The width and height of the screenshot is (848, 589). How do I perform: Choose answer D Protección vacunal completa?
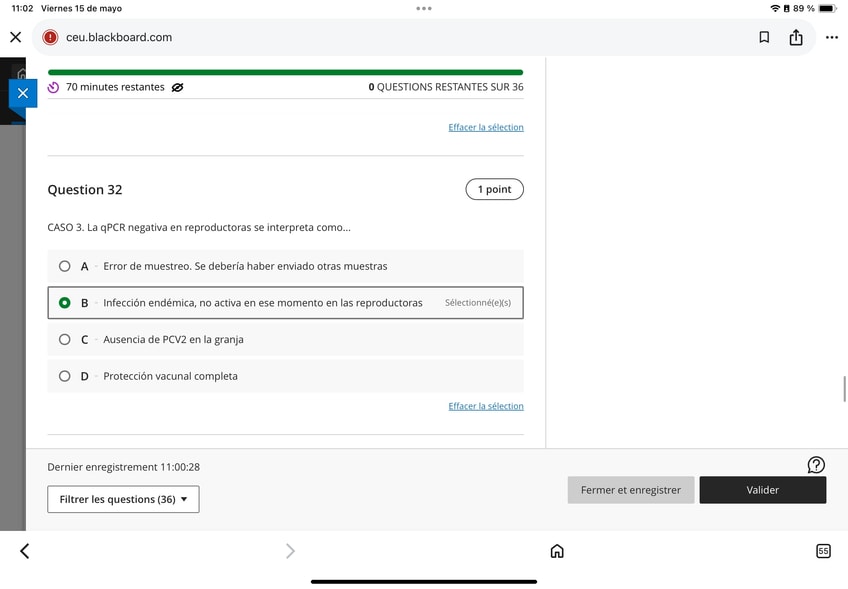point(286,376)
